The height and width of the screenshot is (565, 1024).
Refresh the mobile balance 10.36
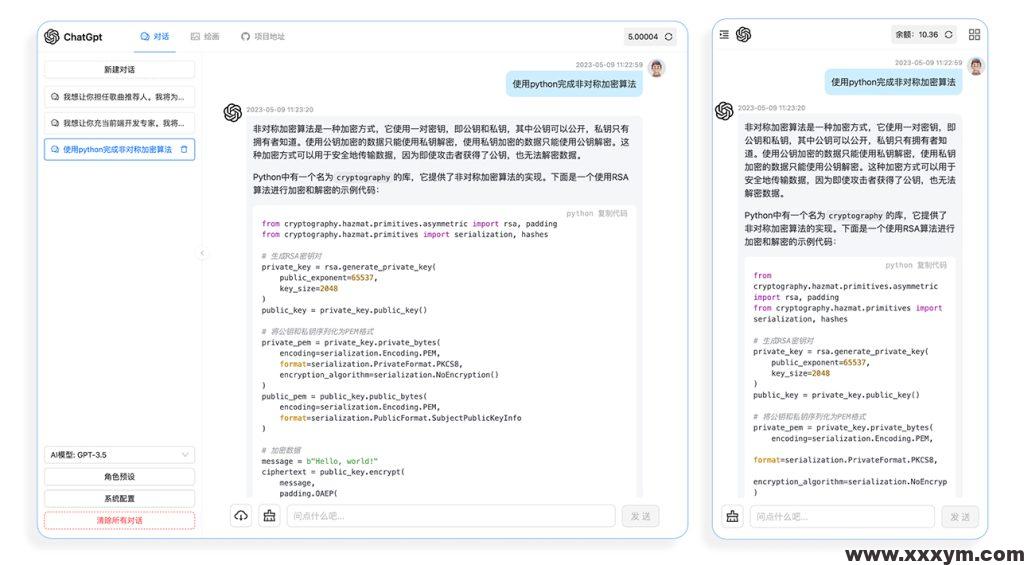coord(948,34)
